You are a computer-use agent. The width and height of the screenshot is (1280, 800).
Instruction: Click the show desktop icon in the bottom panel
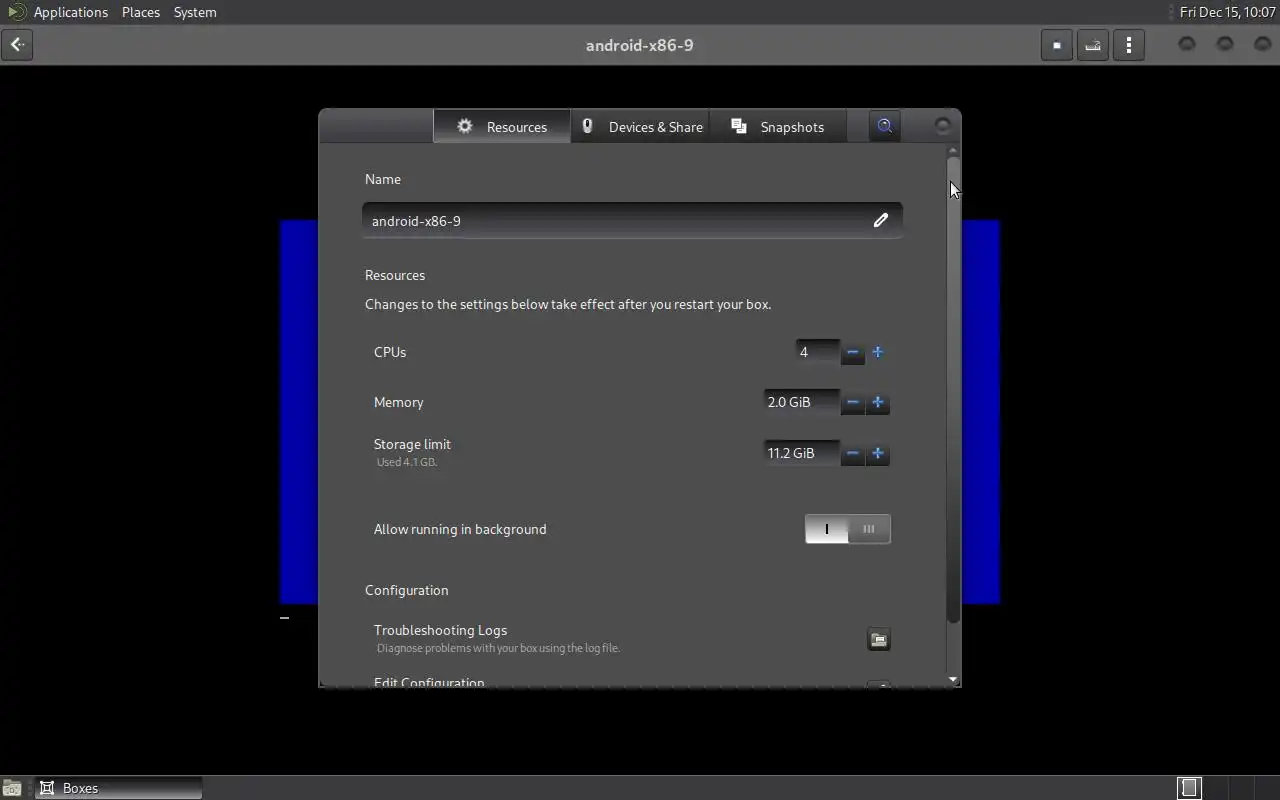(x=12, y=788)
